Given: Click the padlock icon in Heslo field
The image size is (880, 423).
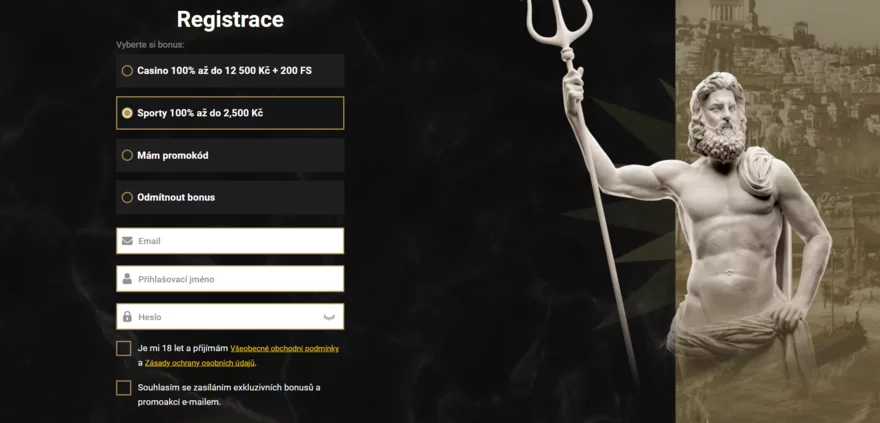Looking at the screenshot, I should pos(127,316).
